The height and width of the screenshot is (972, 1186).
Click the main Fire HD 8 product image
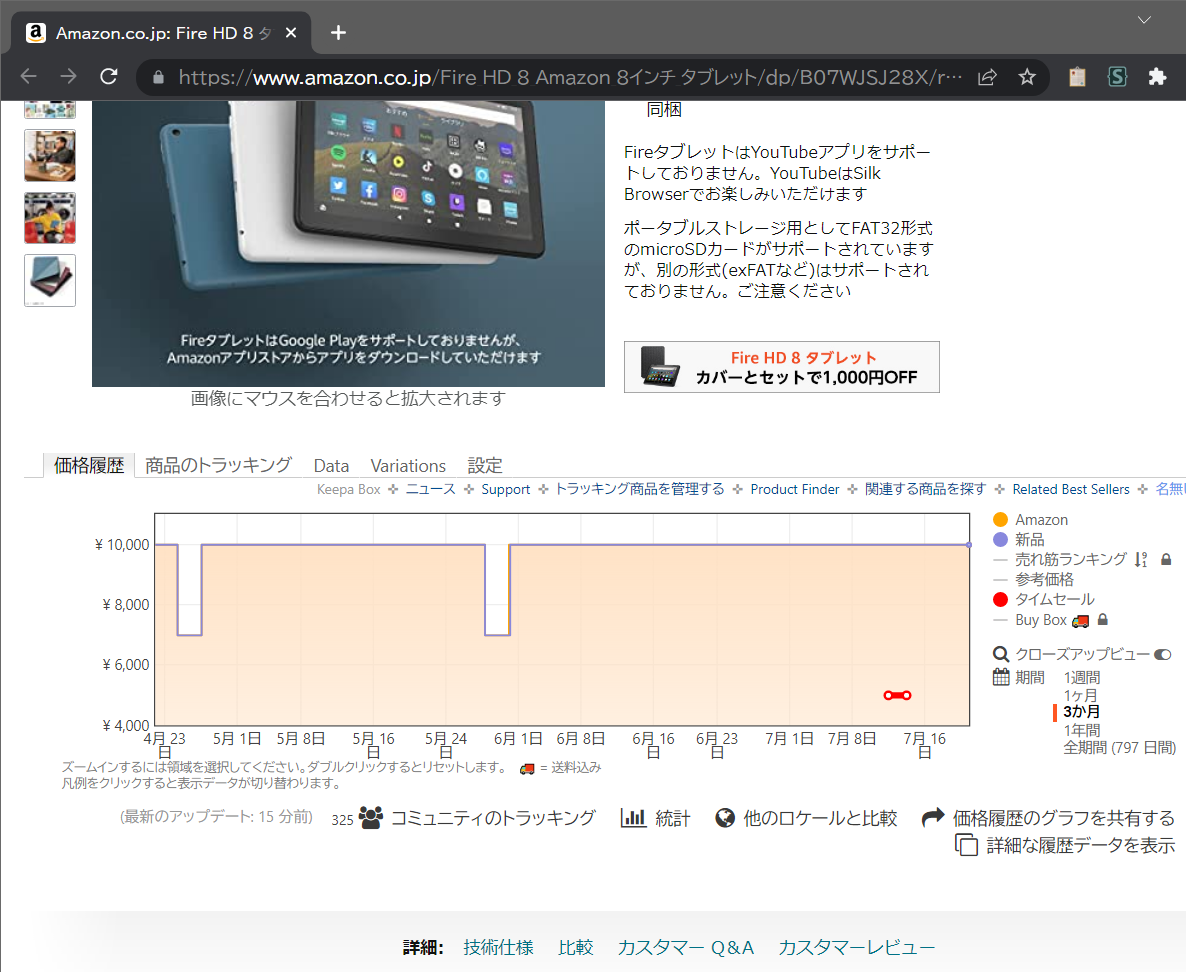click(348, 244)
